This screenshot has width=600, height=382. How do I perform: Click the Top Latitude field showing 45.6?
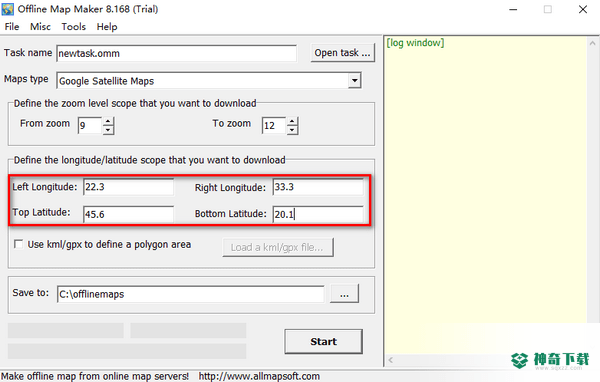(128, 214)
